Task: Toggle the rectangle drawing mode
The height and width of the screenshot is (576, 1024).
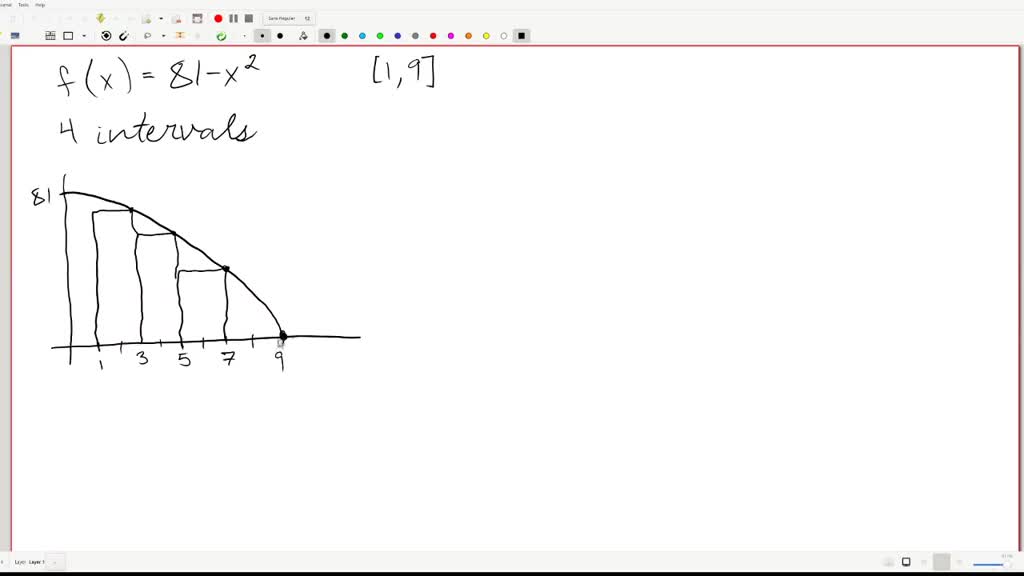Action: coord(67,36)
